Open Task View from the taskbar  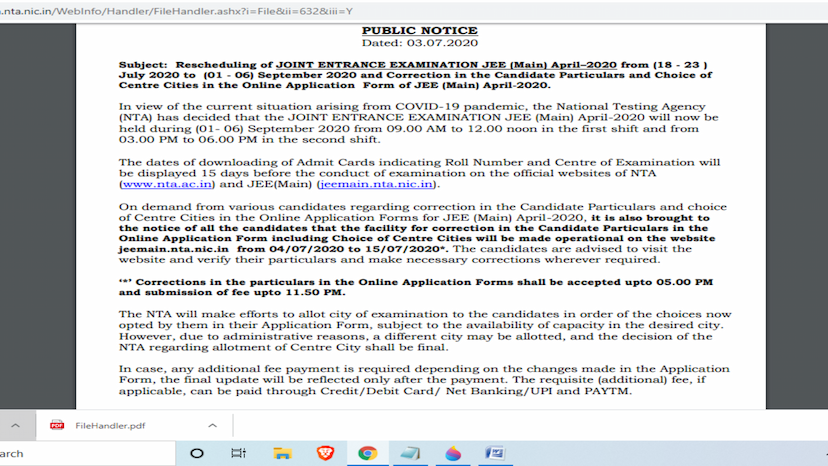coord(239,453)
